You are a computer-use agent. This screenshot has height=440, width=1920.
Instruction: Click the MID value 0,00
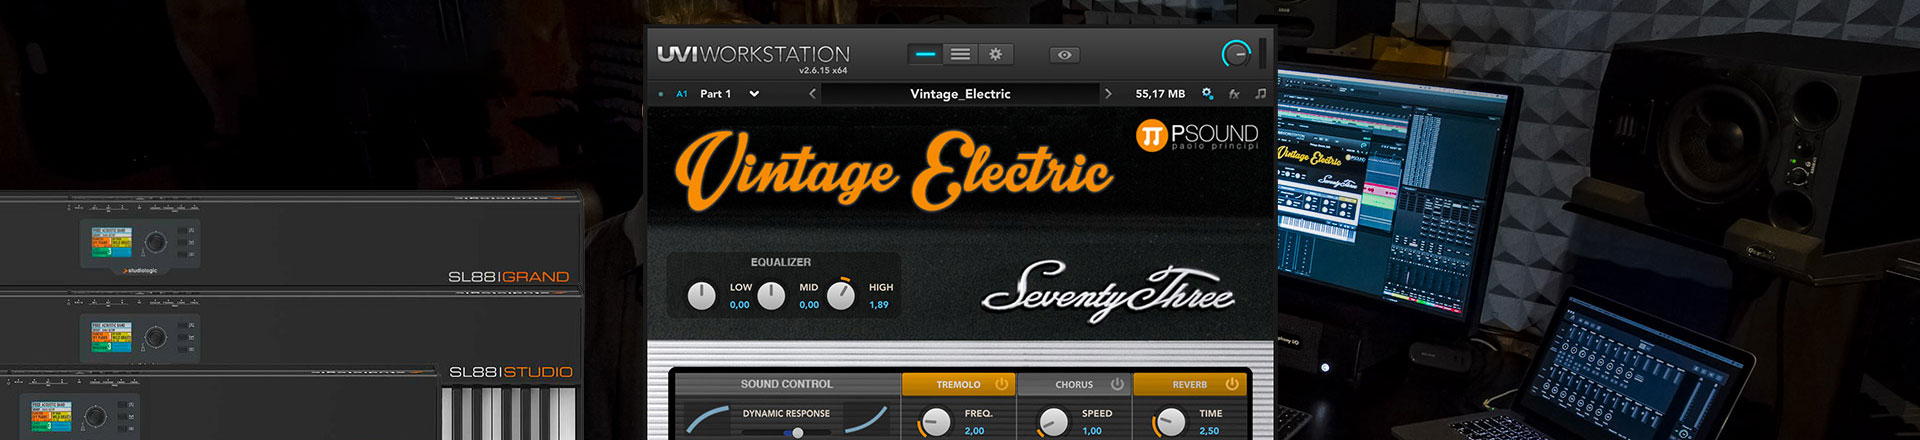[x=809, y=305]
